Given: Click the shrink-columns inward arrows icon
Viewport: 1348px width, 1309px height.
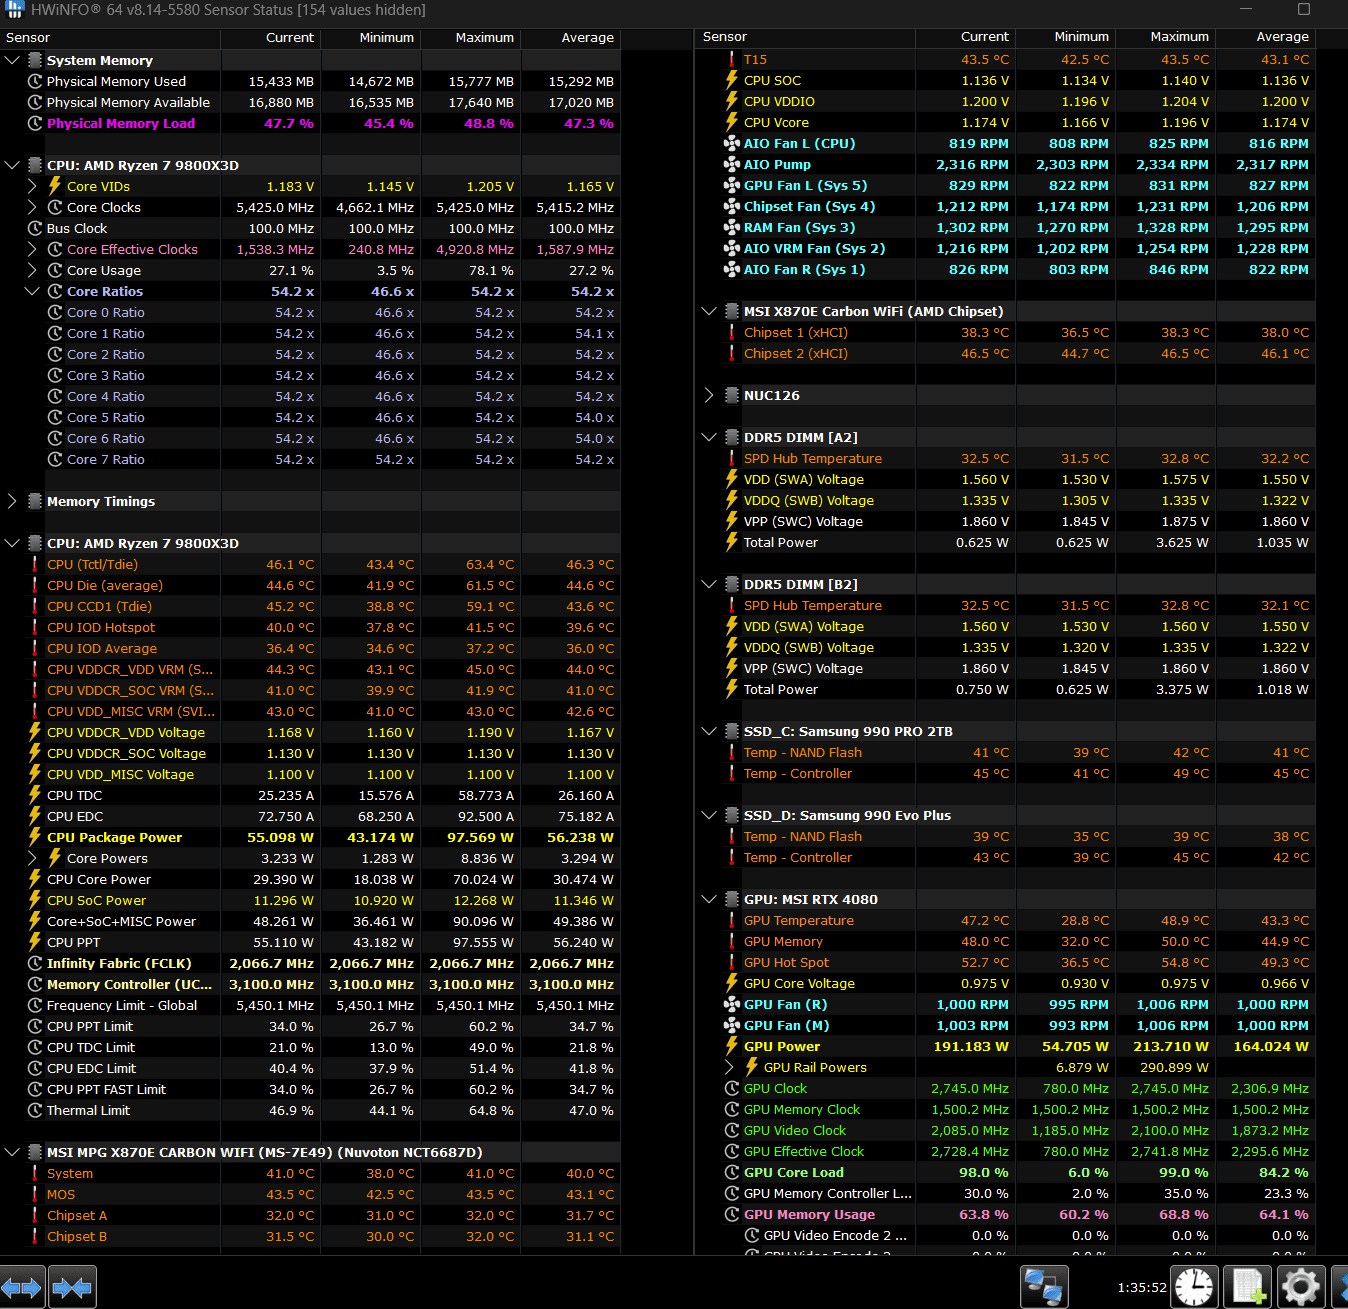Looking at the screenshot, I should [x=72, y=1287].
